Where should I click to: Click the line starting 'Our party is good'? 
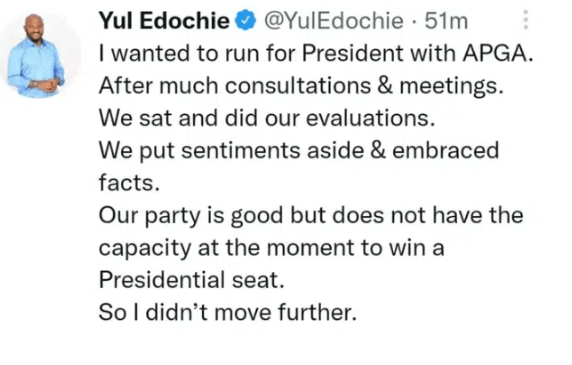tap(311, 216)
